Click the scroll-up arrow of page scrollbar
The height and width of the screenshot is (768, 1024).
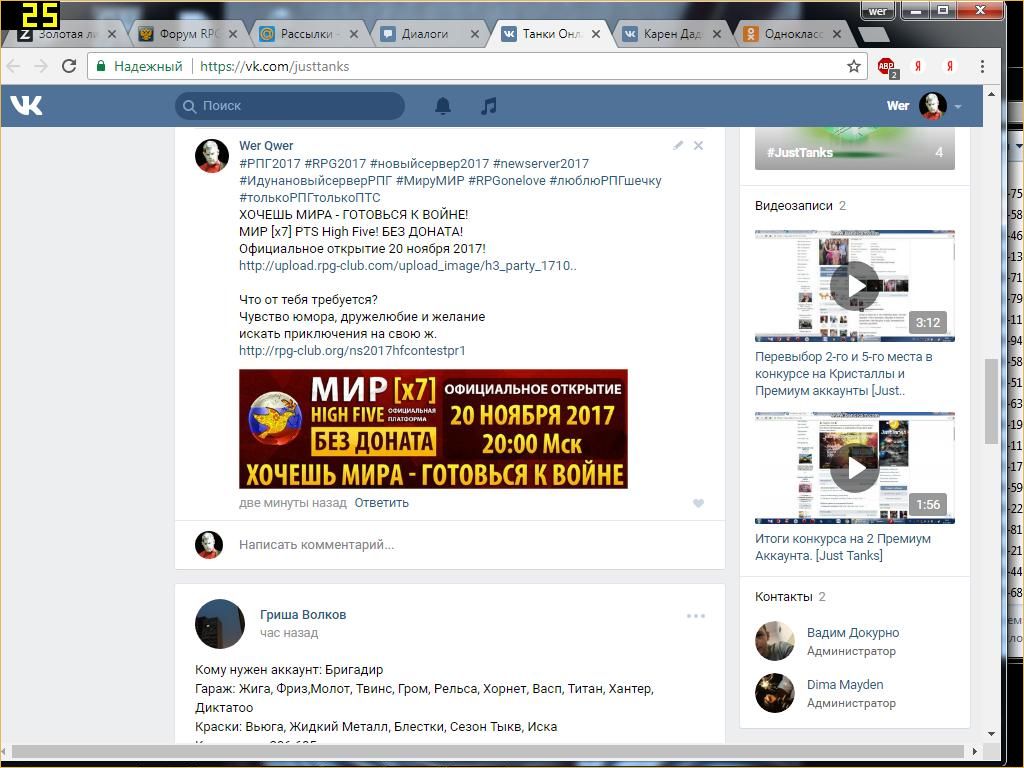(991, 94)
